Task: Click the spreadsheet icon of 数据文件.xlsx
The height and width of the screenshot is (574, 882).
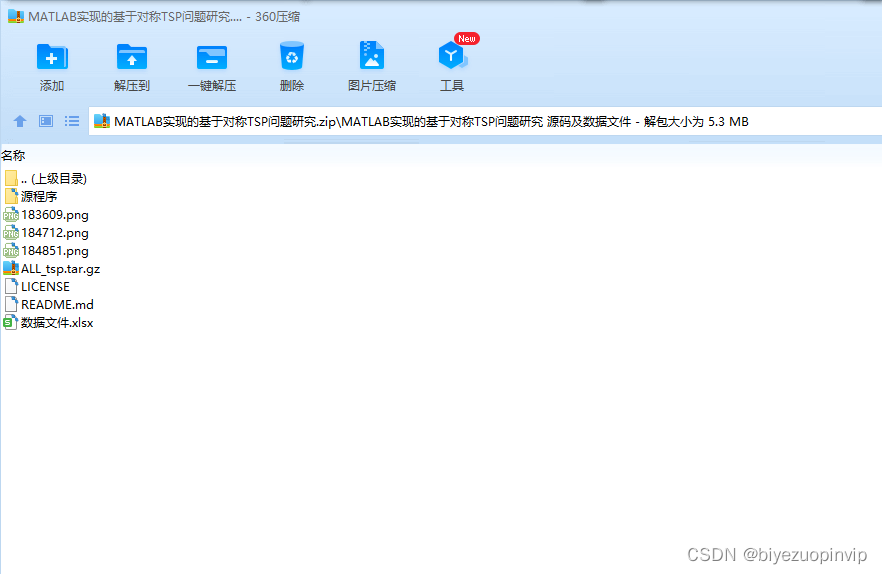Action: coord(11,322)
